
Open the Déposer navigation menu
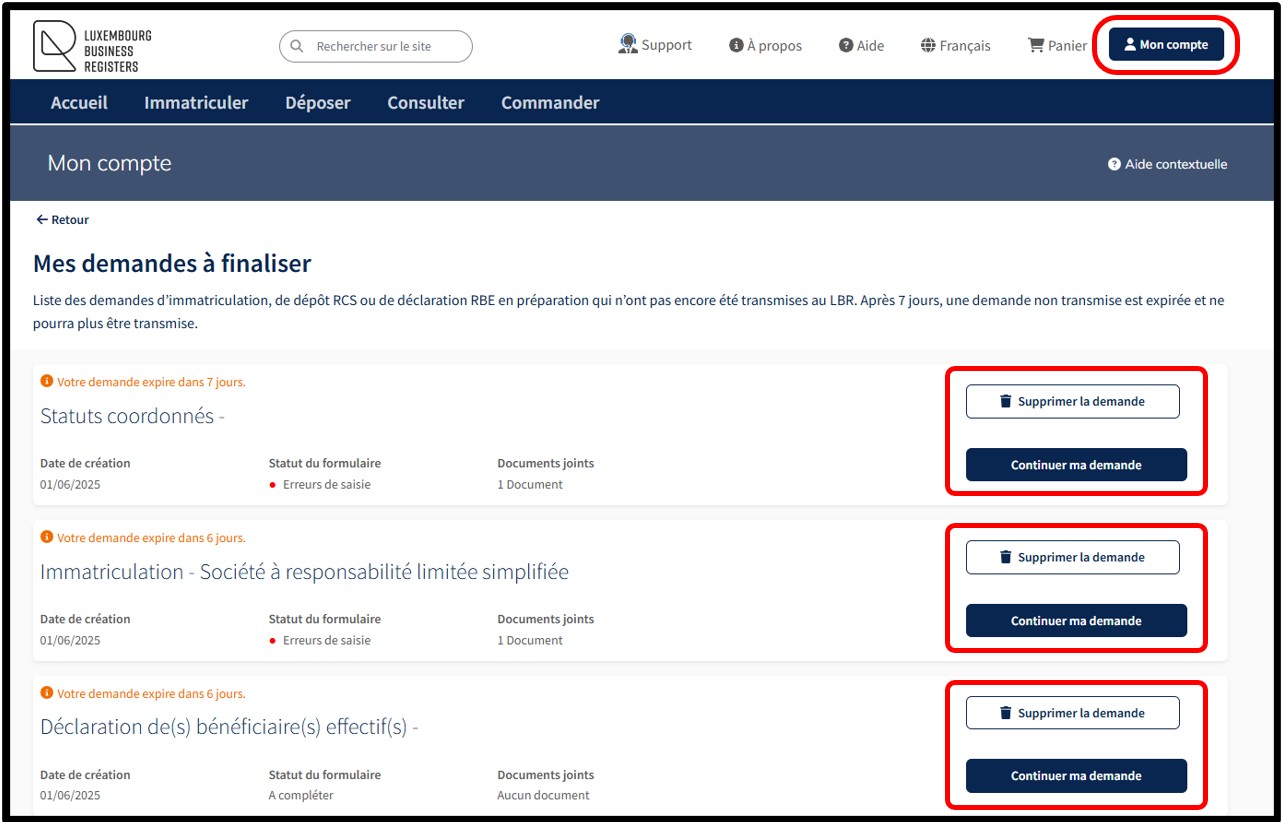click(x=318, y=103)
